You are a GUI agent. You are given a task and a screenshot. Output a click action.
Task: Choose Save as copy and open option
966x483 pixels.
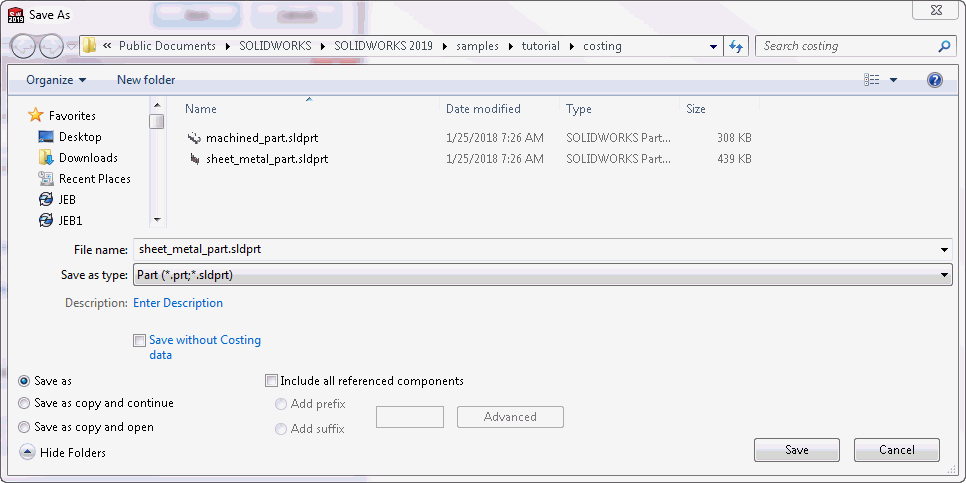point(24,428)
